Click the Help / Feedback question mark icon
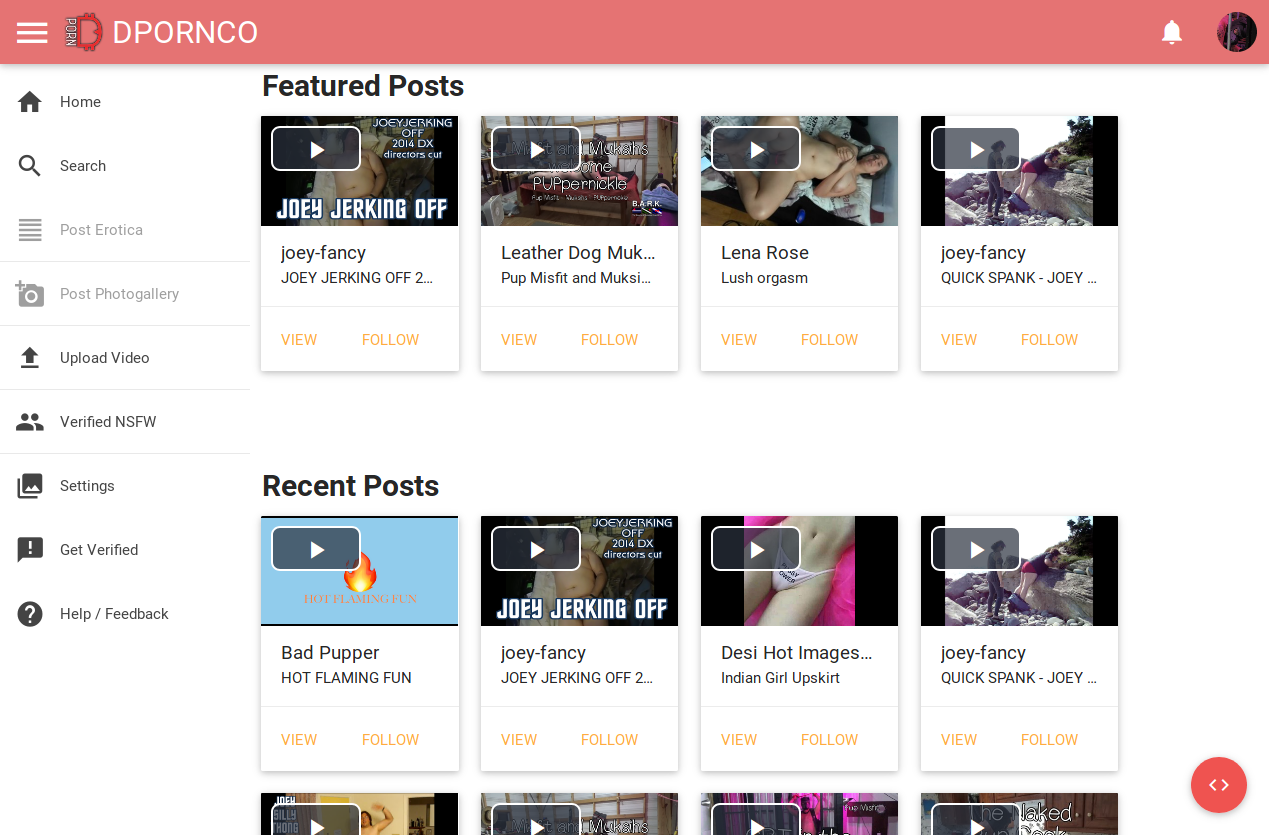The width and height of the screenshot is (1269, 835). (30, 614)
